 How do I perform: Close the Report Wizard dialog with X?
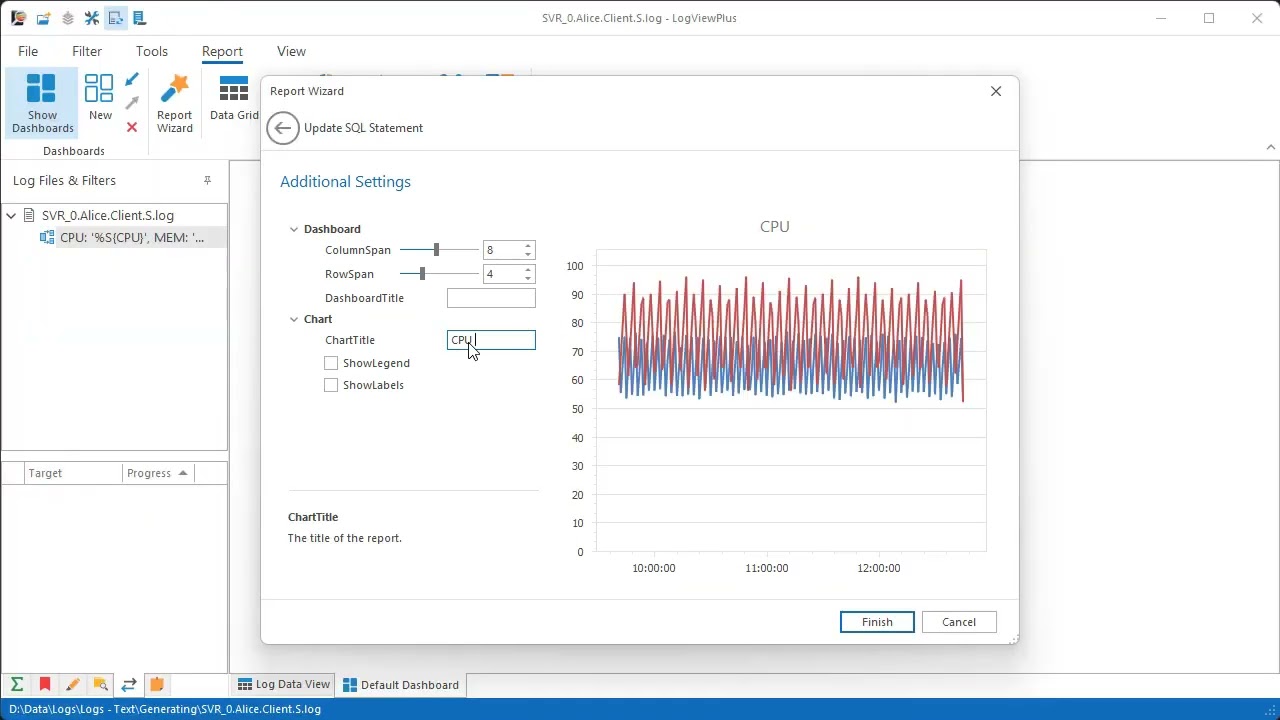point(996,91)
